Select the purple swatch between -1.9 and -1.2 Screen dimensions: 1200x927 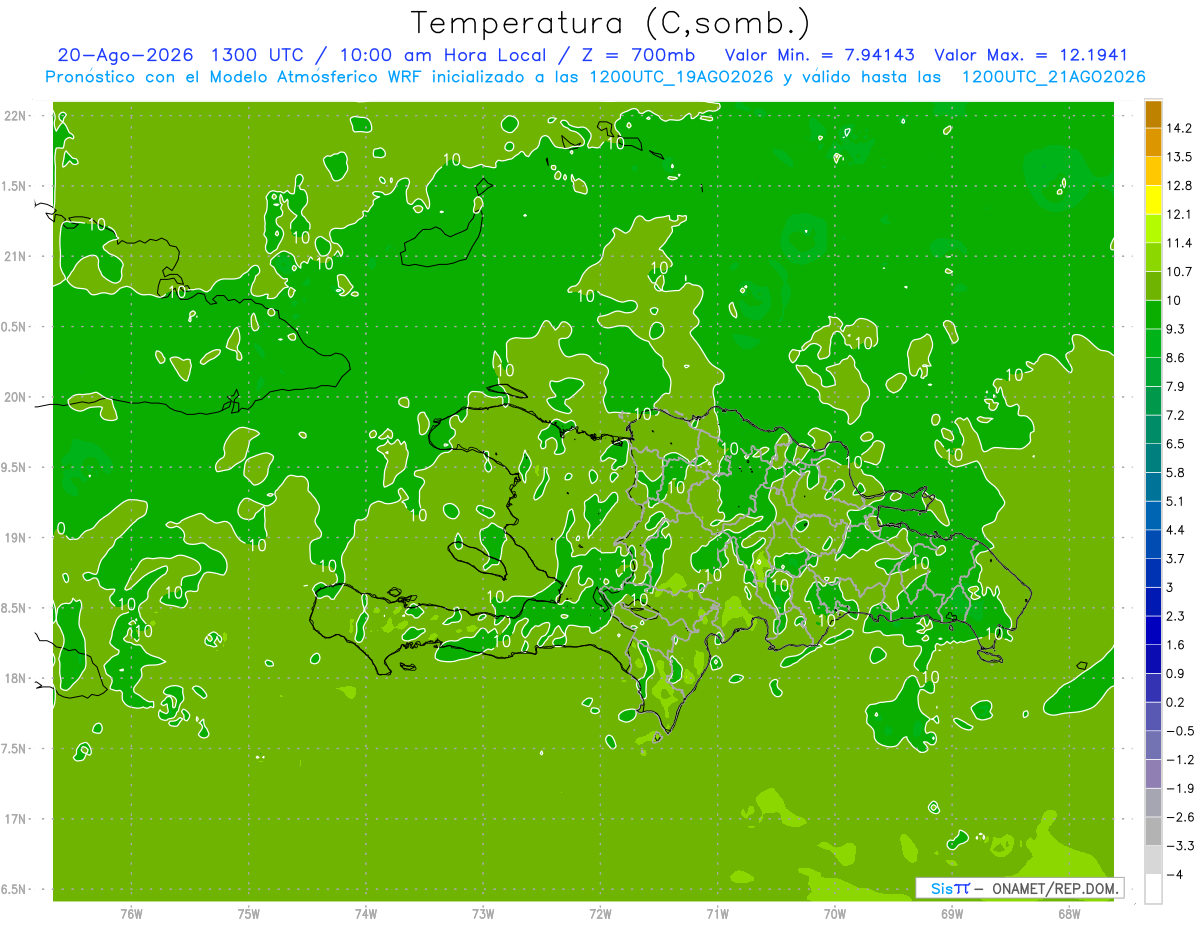click(1153, 774)
